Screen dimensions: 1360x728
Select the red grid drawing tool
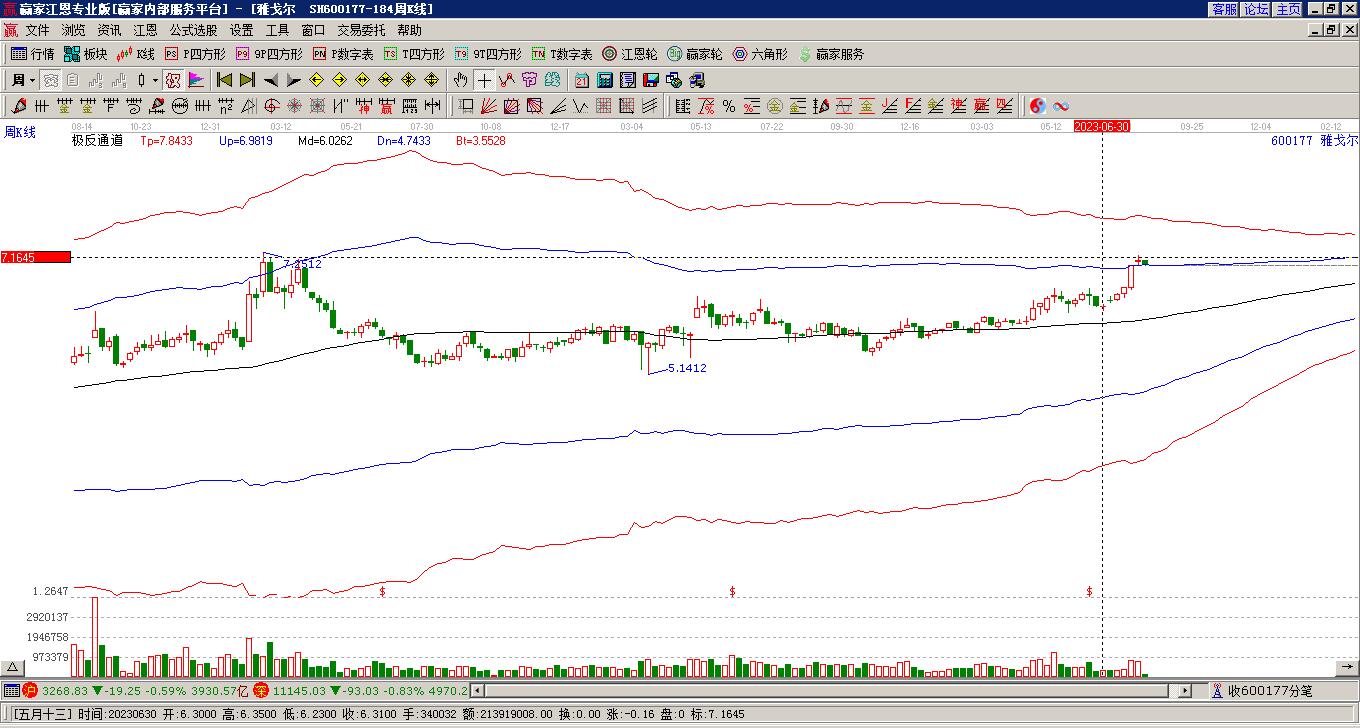605,106
